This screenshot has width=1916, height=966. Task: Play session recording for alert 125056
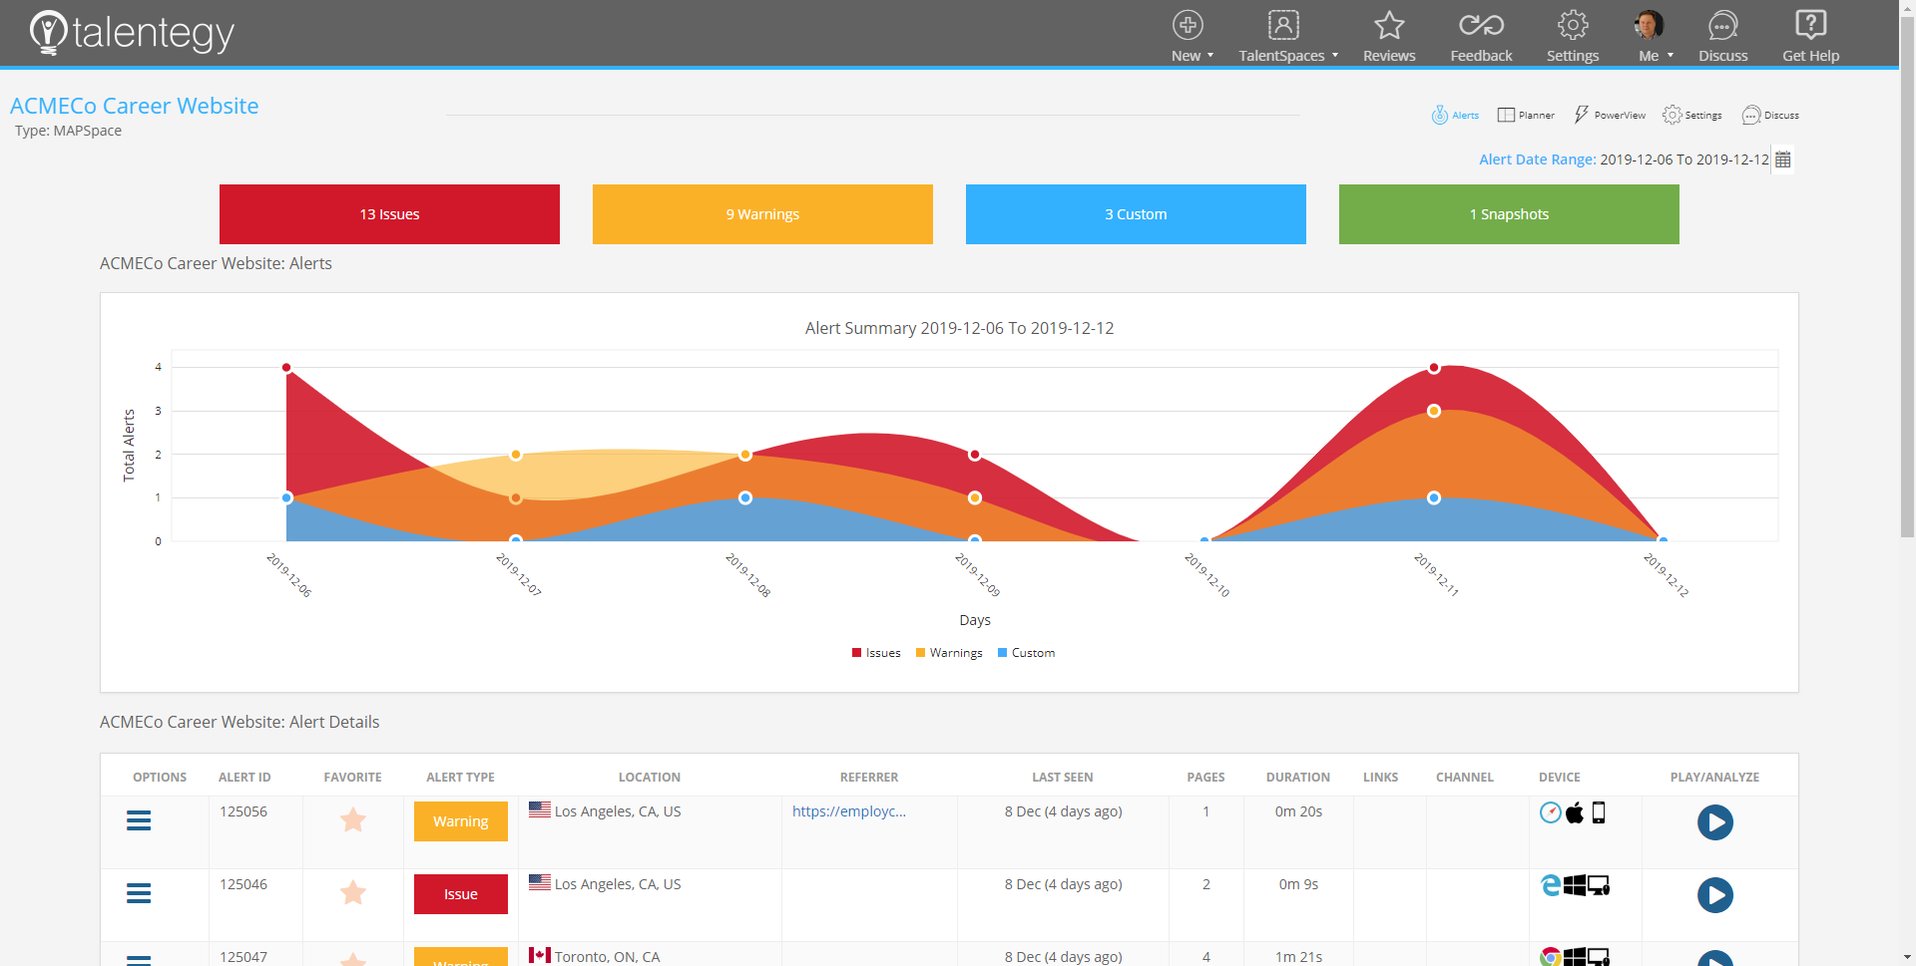coord(1714,822)
